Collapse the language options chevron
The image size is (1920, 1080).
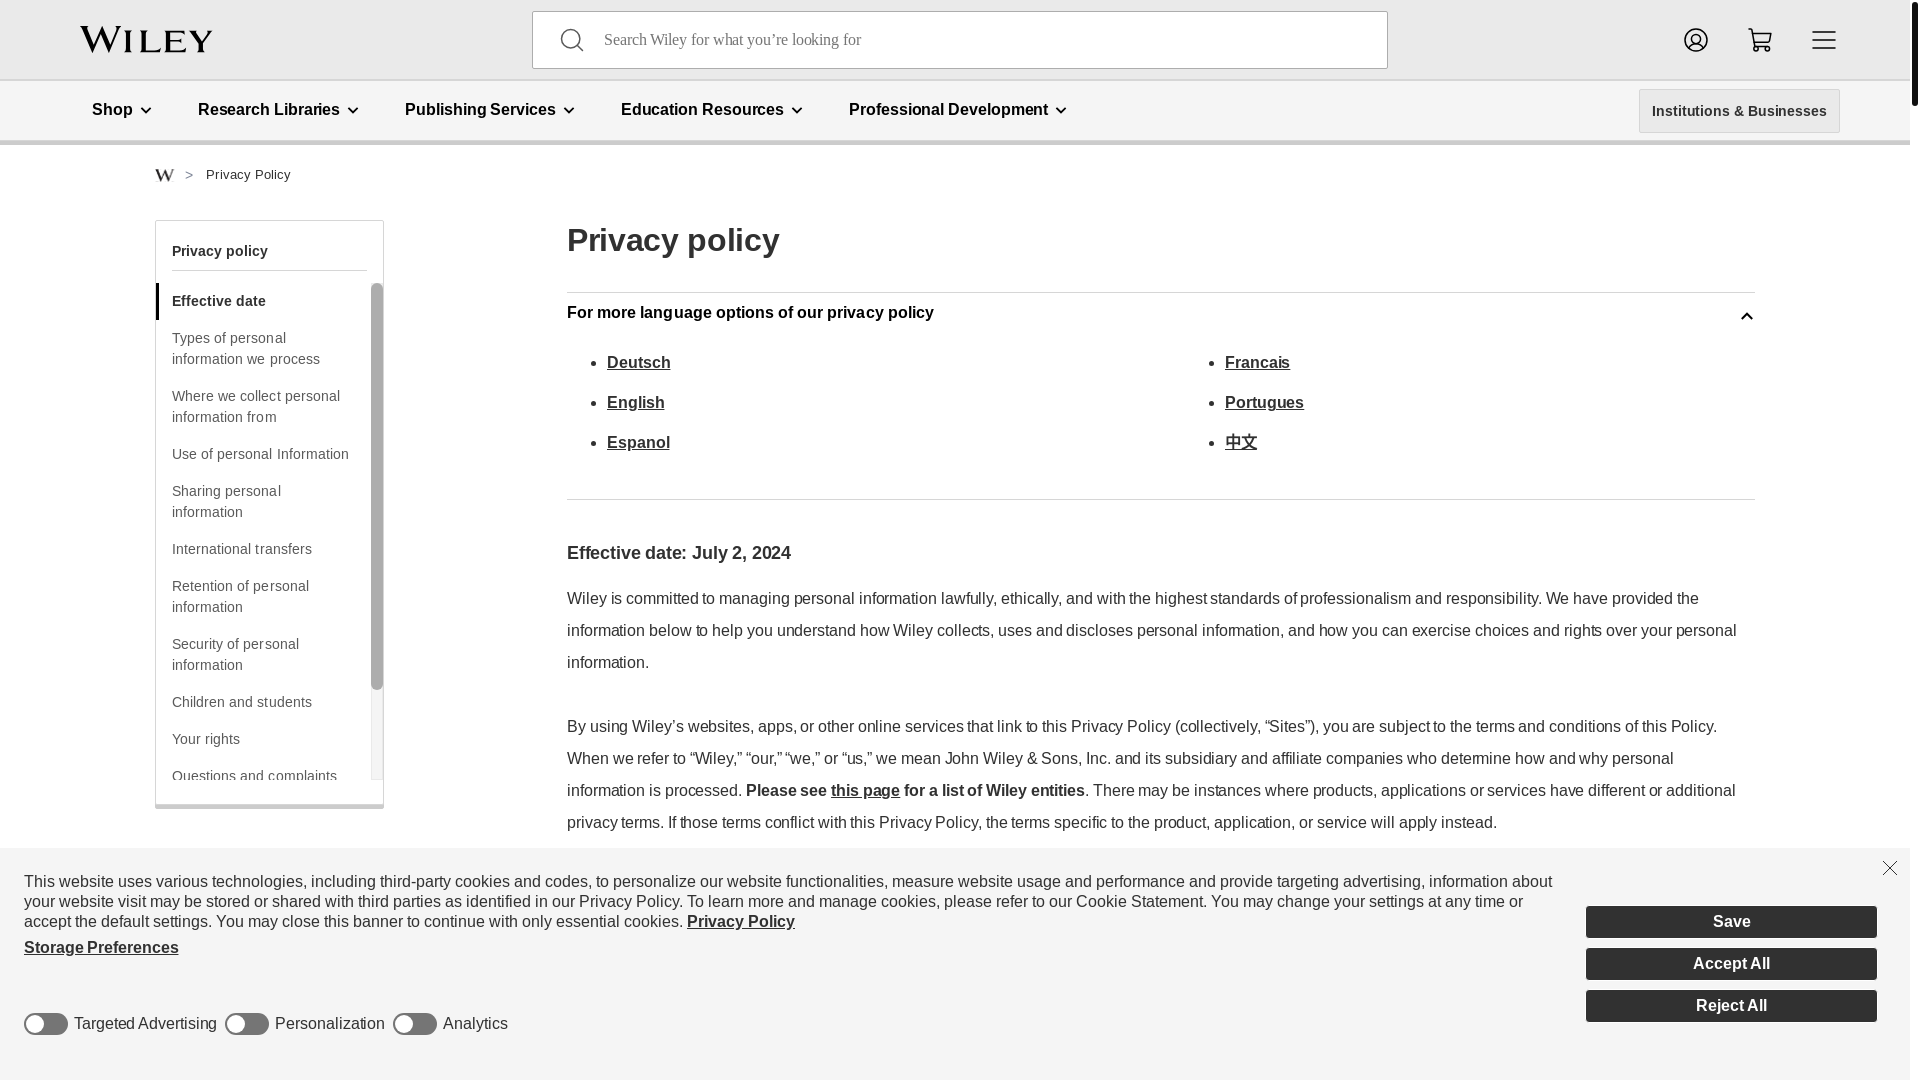pyautogui.click(x=1746, y=316)
